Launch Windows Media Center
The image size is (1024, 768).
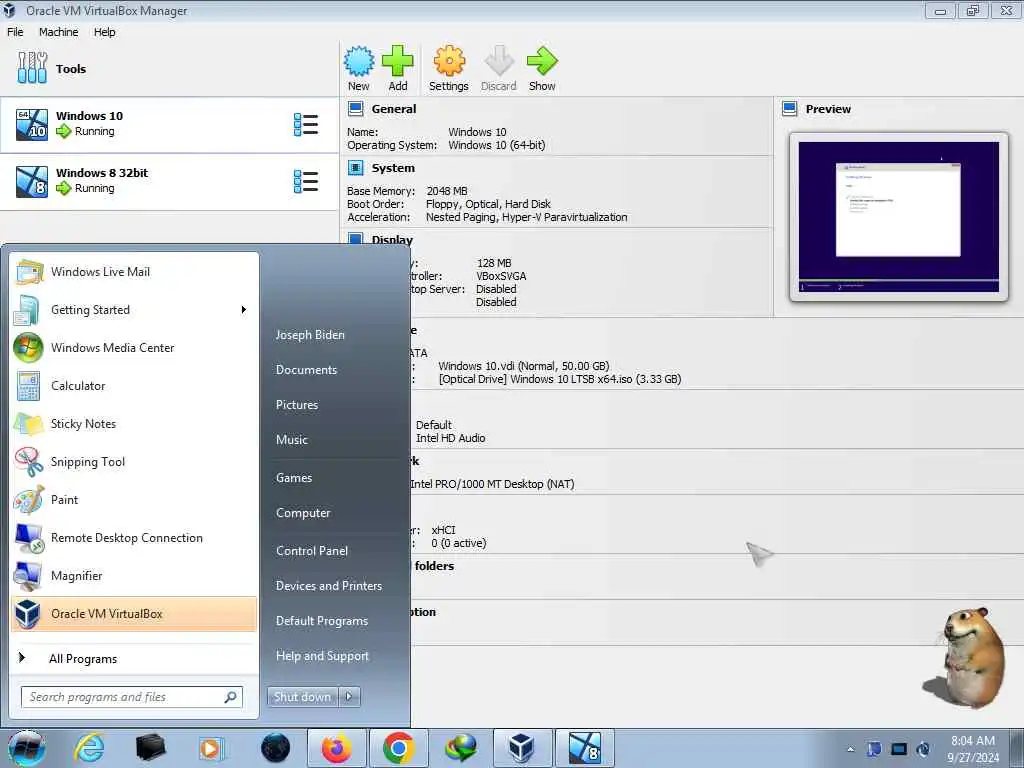tap(135, 347)
